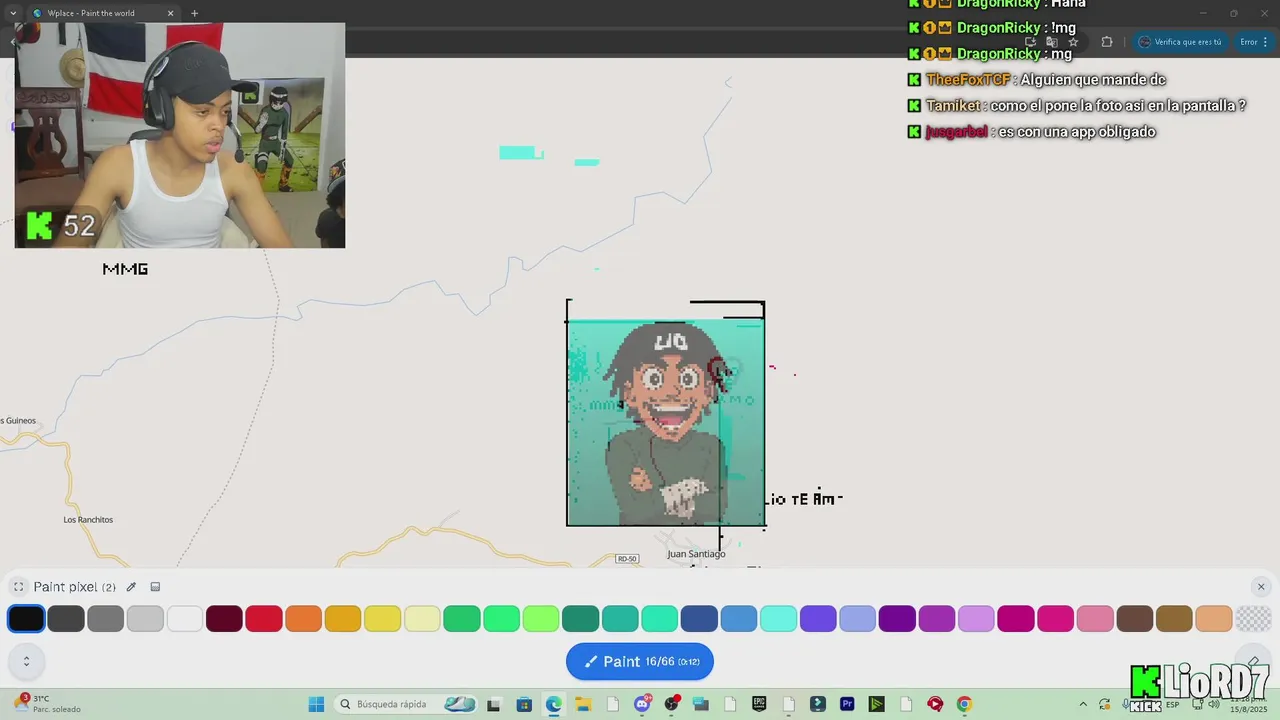Viewport: 1280px width, 720px height.
Task: Pick the white color swatch
Action: pyautogui.click(x=185, y=619)
